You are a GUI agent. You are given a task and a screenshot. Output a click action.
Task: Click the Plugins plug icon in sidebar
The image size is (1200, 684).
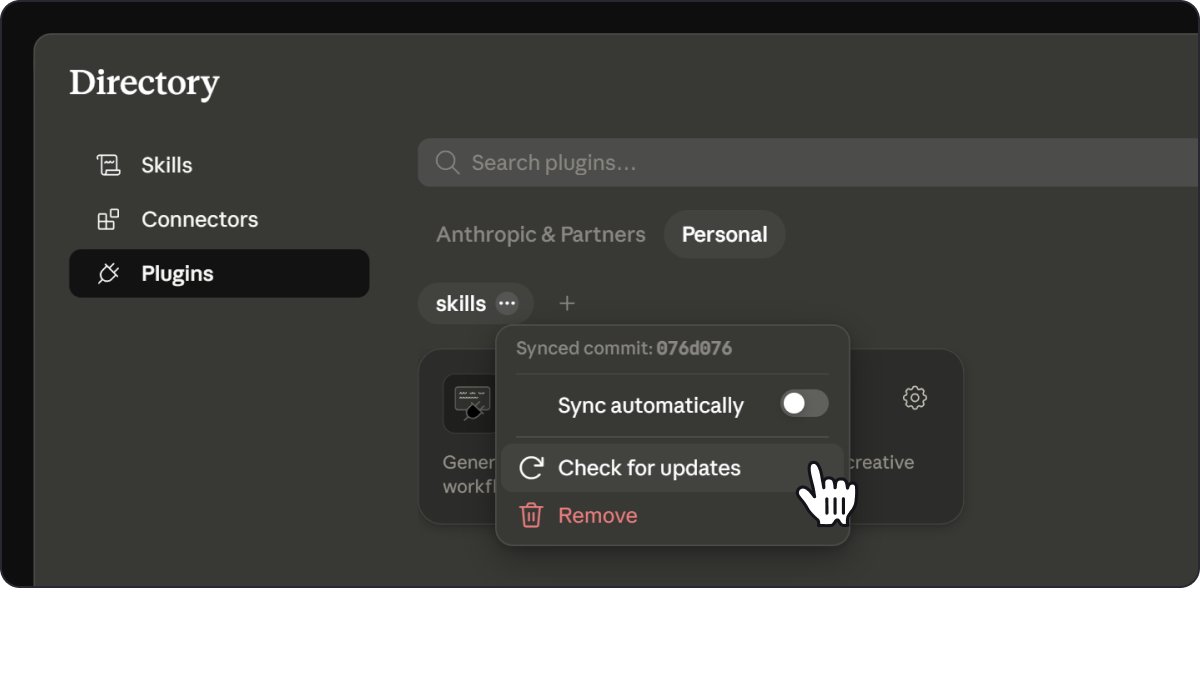pyautogui.click(x=108, y=274)
